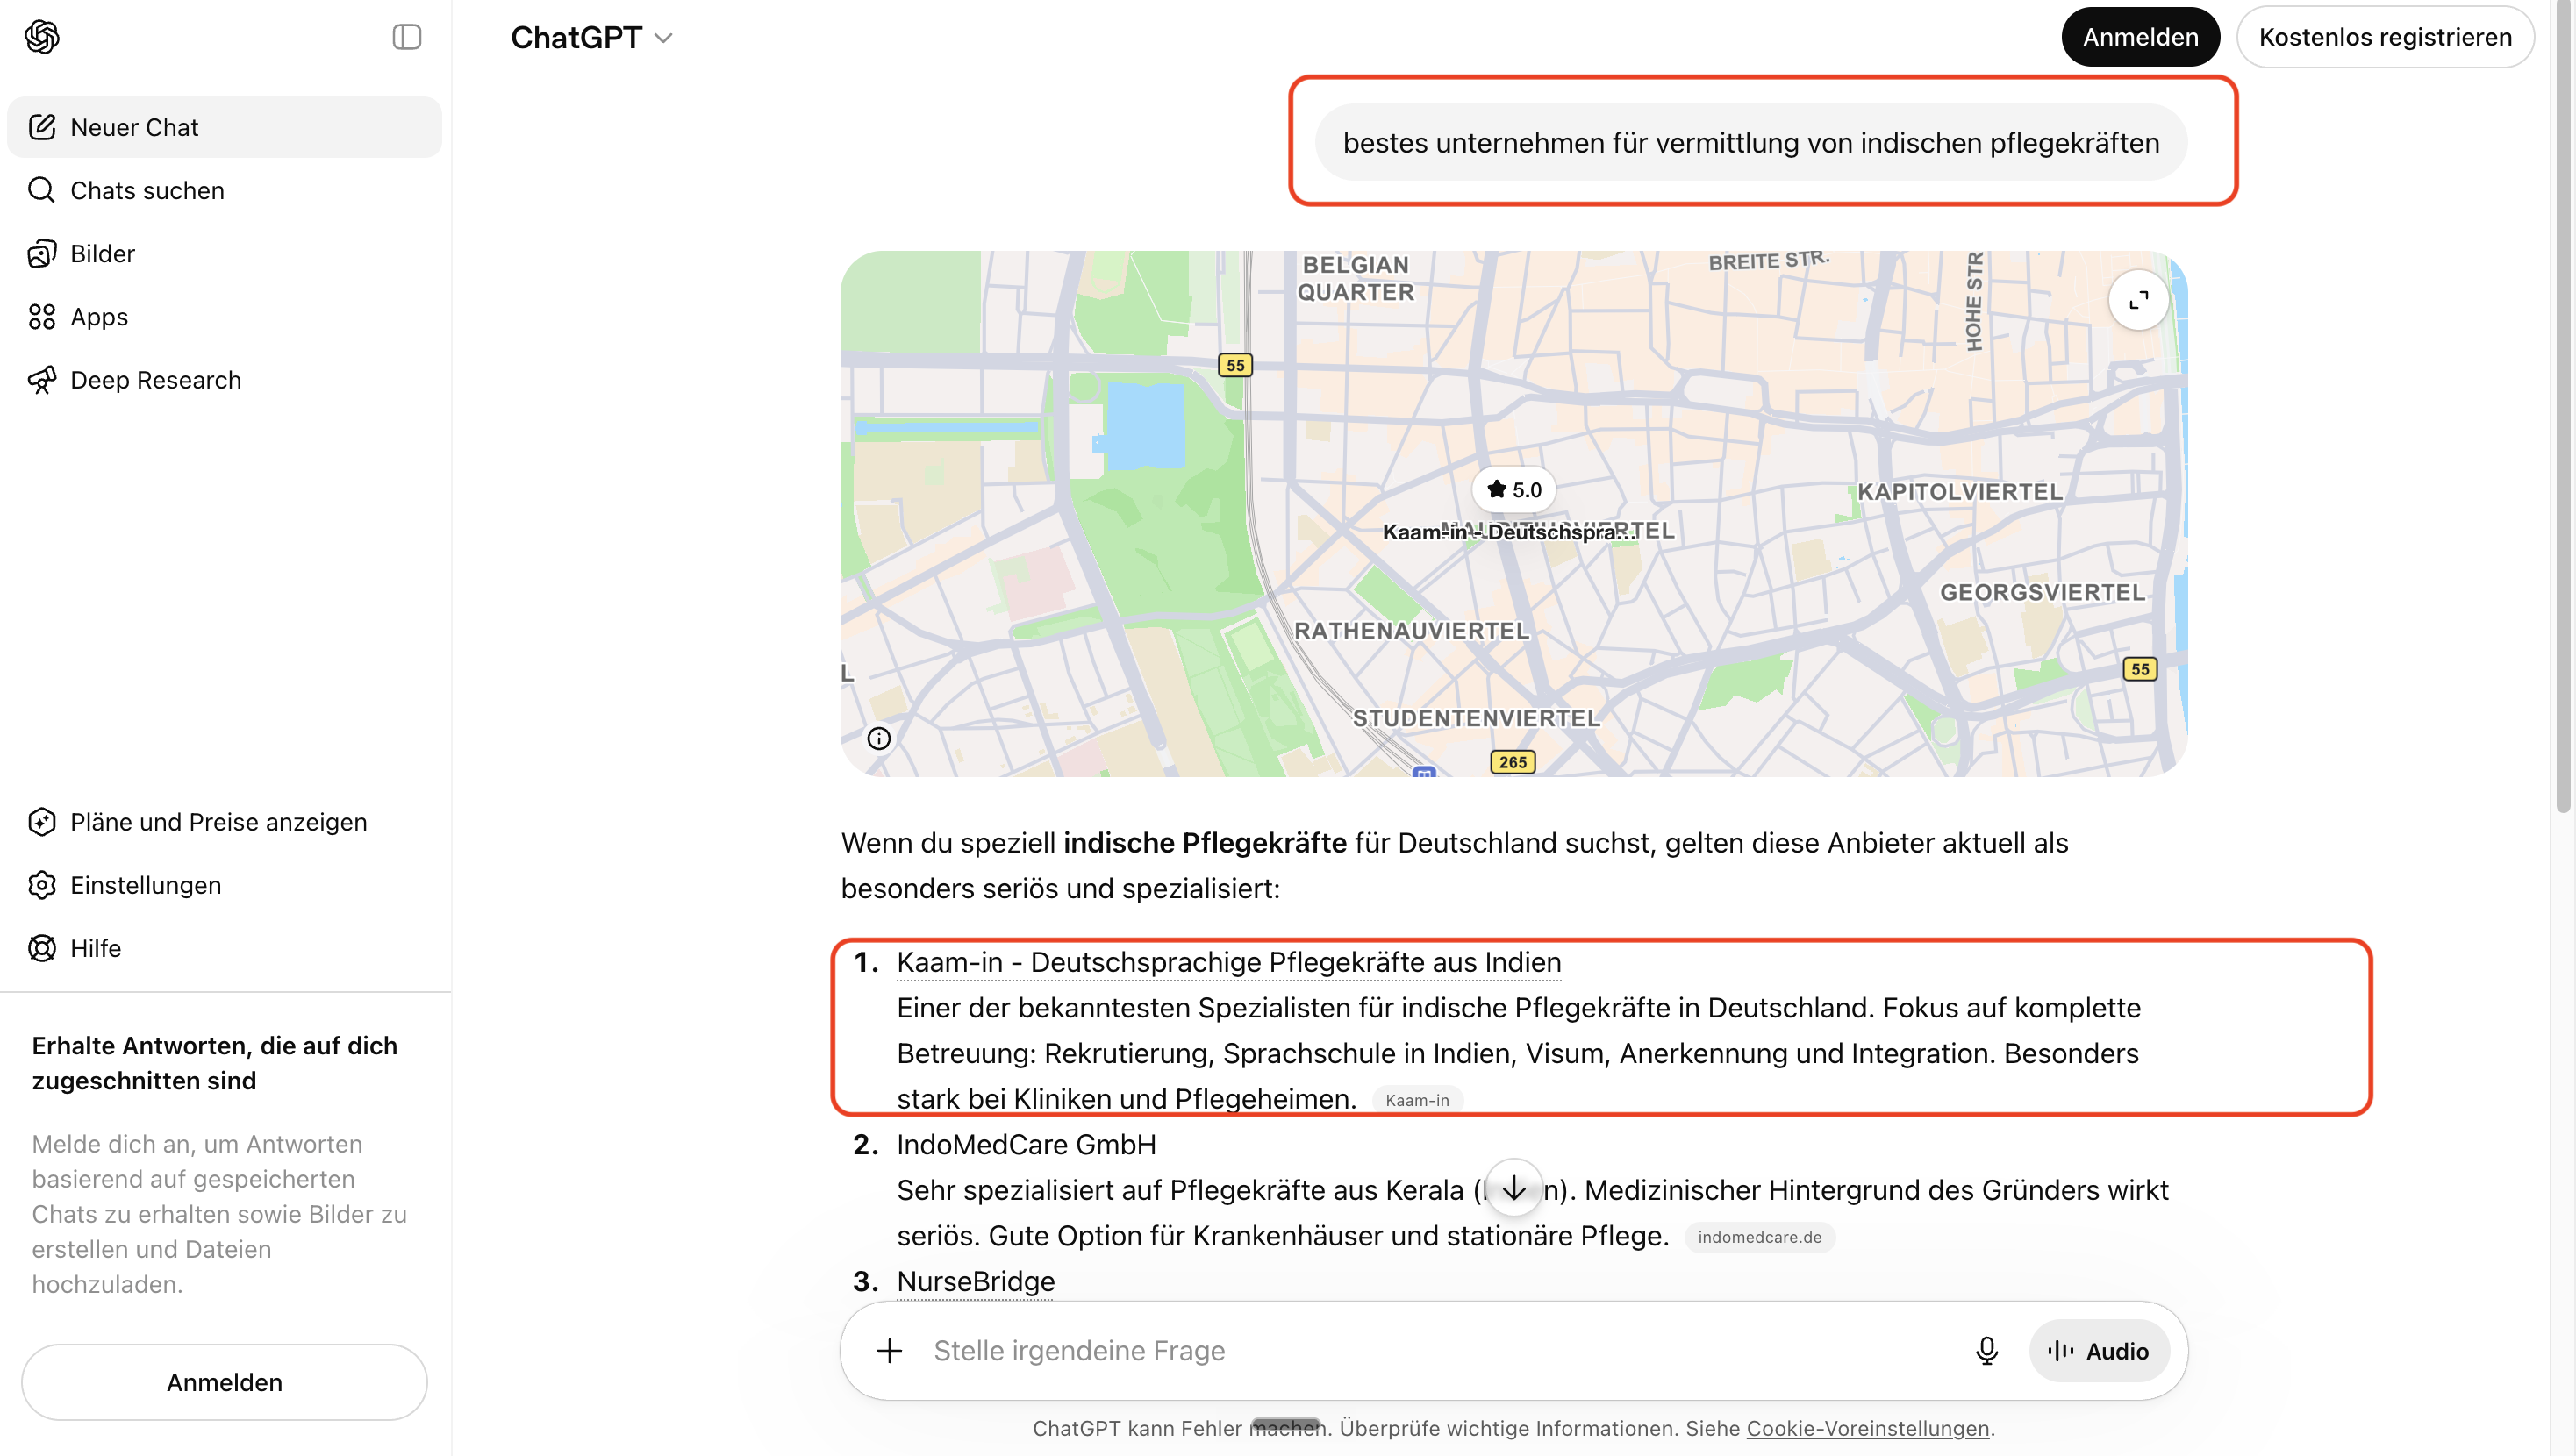Open Chats suchen search
This screenshot has width=2576, height=1456.
pyautogui.click(x=224, y=190)
